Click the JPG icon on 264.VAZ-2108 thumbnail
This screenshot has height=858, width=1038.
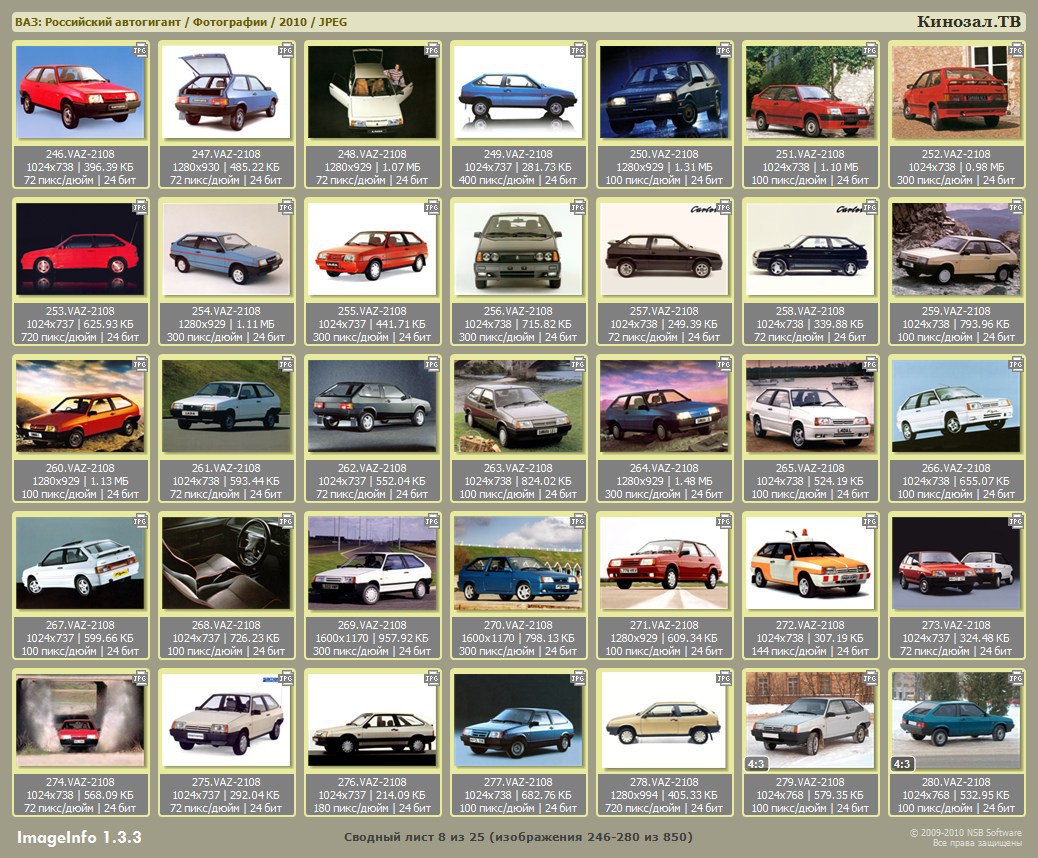[723, 363]
